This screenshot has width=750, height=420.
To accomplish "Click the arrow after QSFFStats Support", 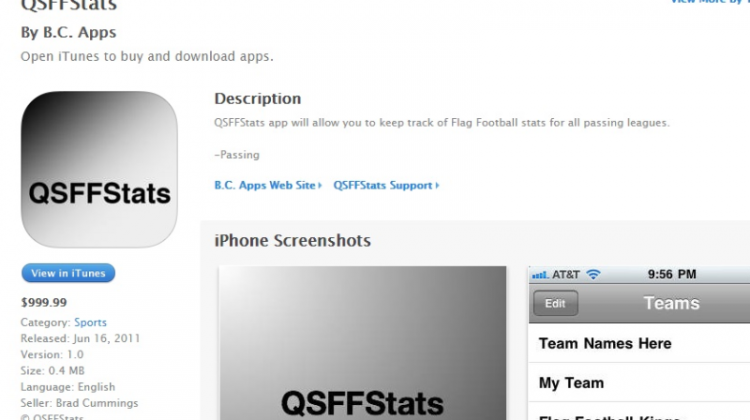I will tap(437, 186).
